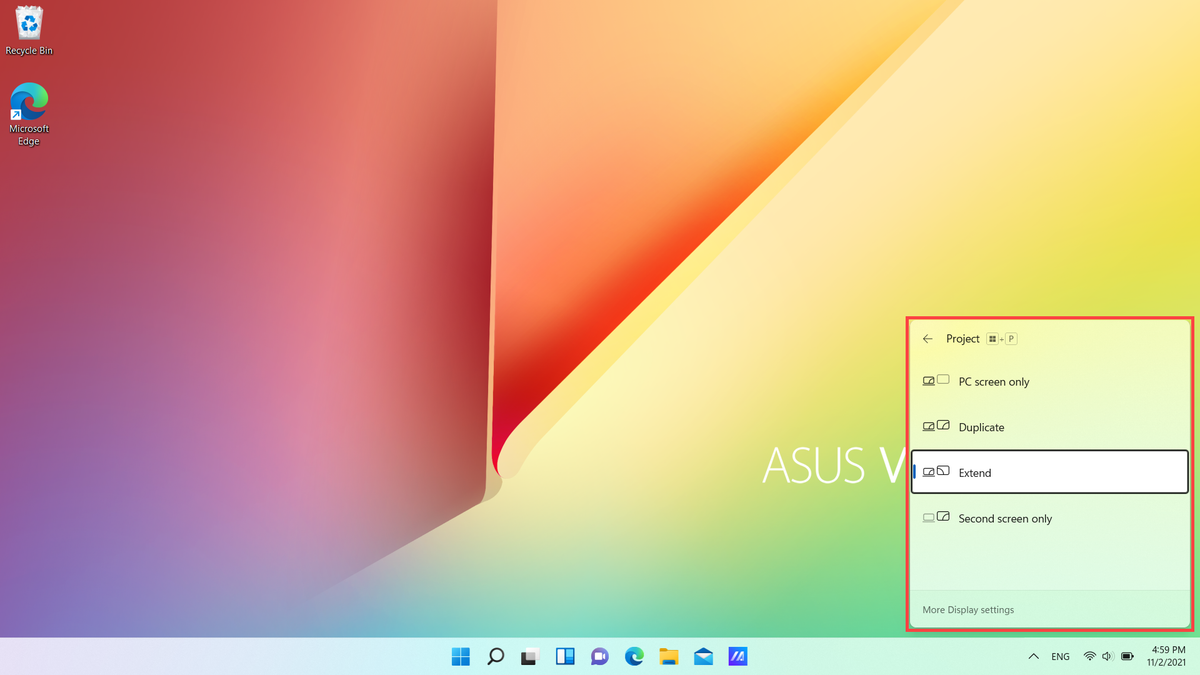Select the Extend display option
This screenshot has width=1200, height=675.
[1050, 472]
